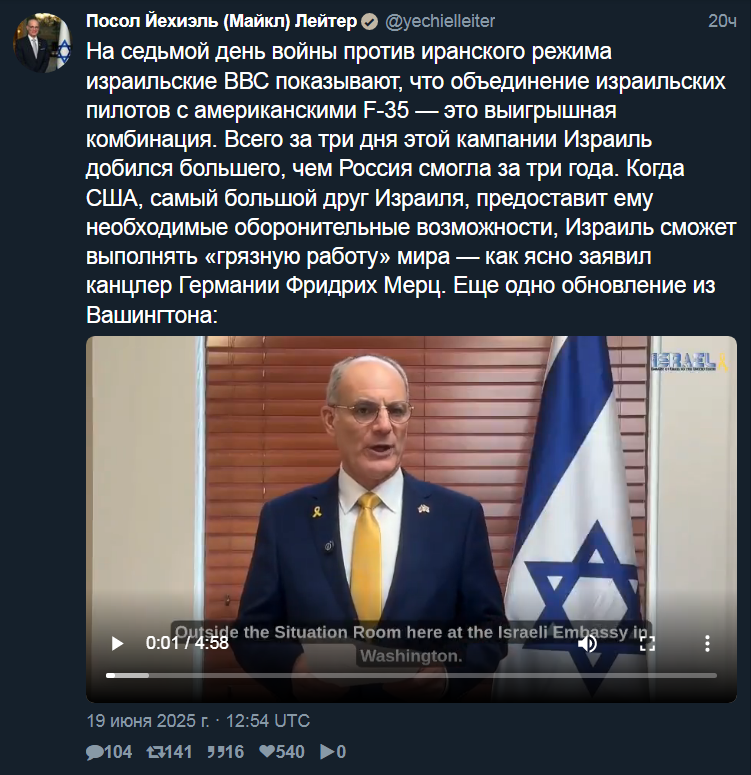Open the 20ч relative timestamp
The width and height of the screenshot is (751, 775).
[722, 21]
